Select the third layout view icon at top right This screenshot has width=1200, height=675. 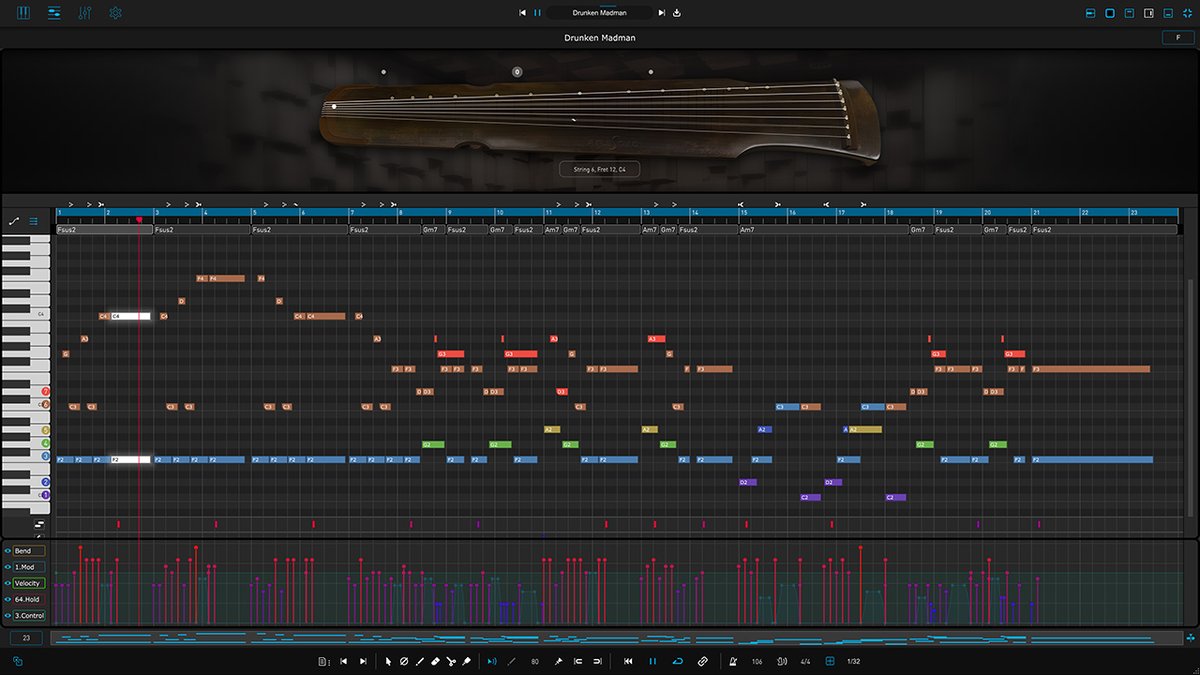pos(1129,13)
